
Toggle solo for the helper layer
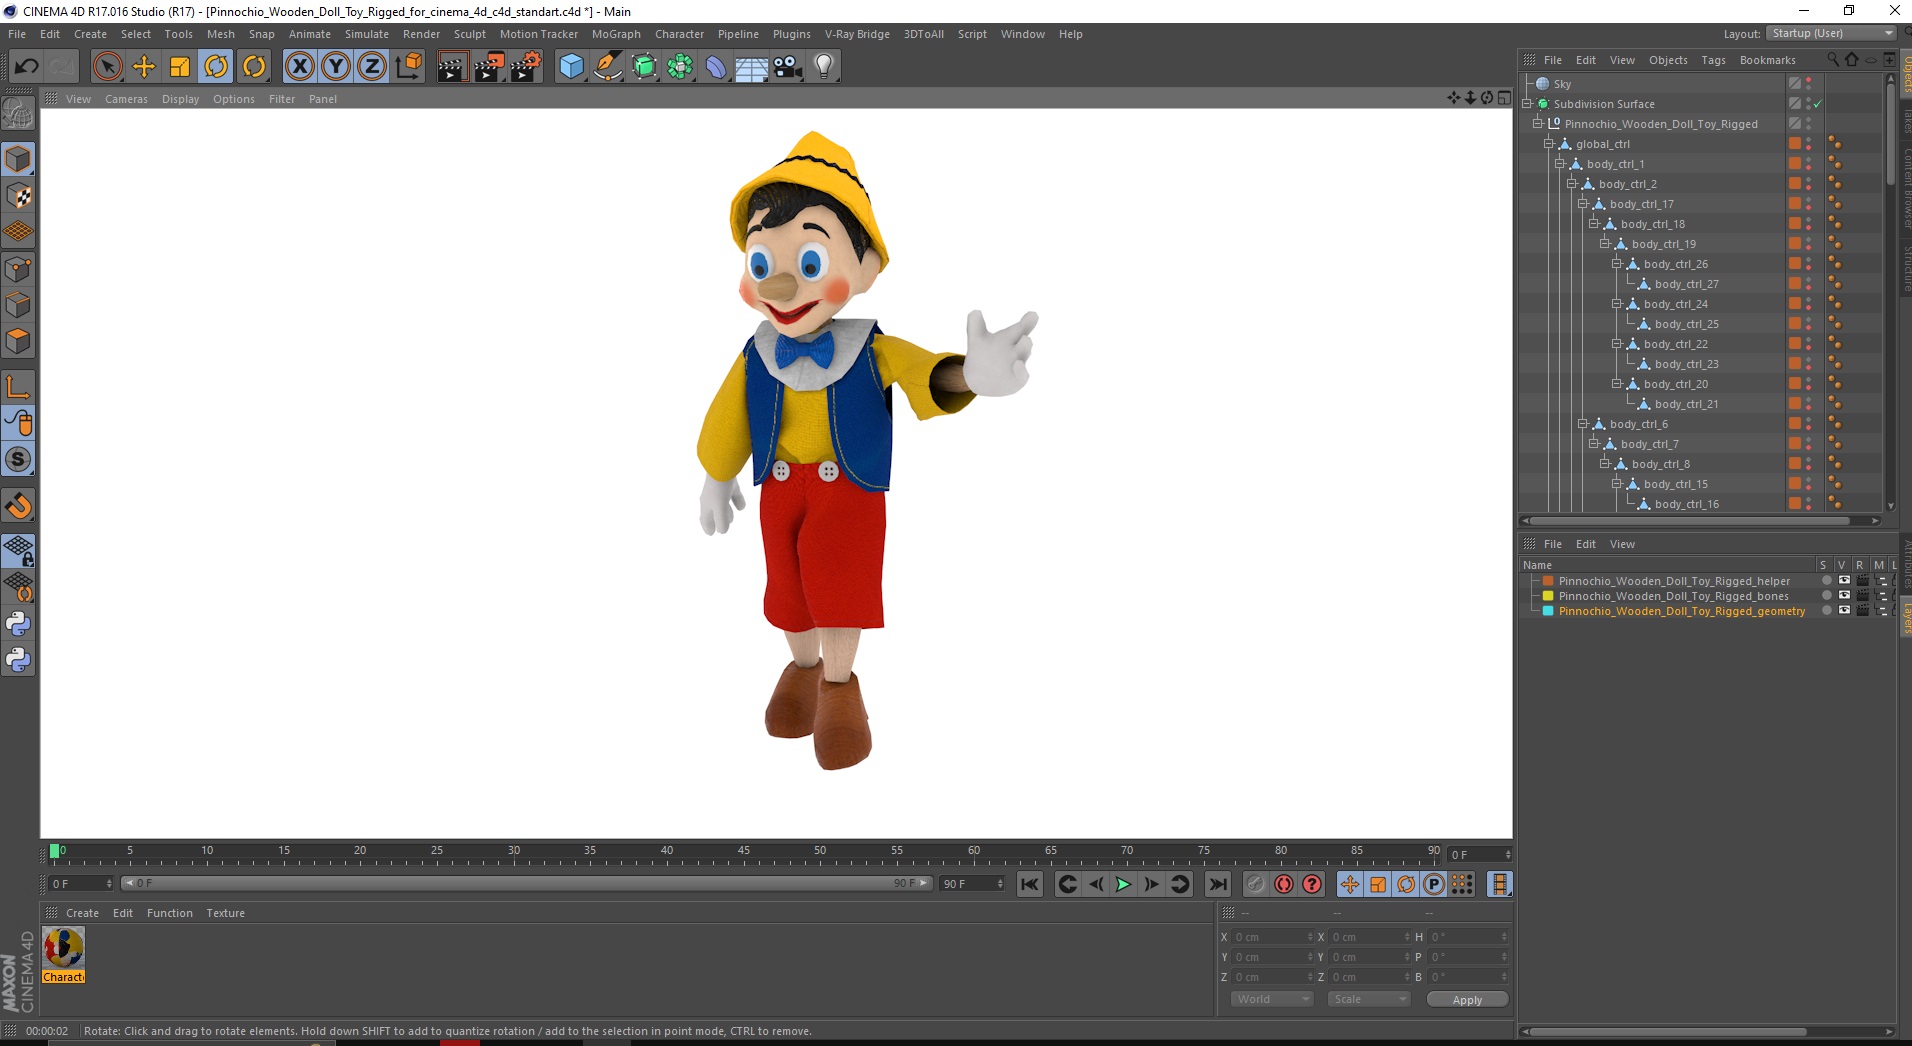[1827, 581]
